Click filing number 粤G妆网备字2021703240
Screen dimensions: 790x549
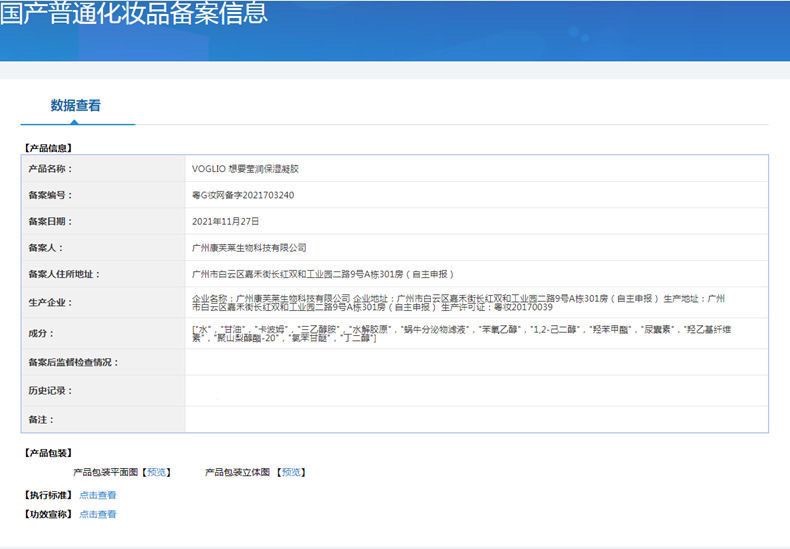point(243,195)
